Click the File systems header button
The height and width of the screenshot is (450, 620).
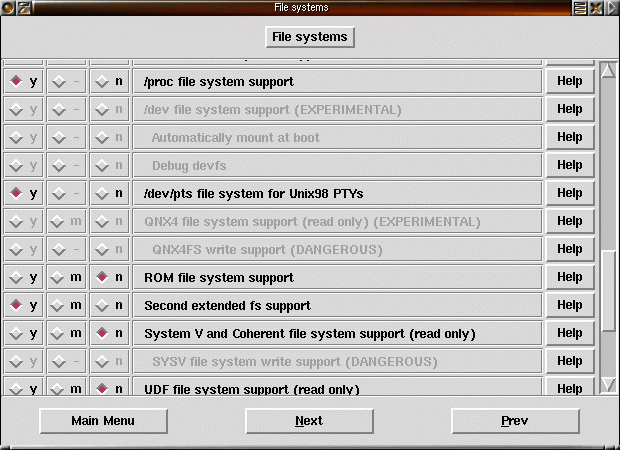tap(310, 37)
